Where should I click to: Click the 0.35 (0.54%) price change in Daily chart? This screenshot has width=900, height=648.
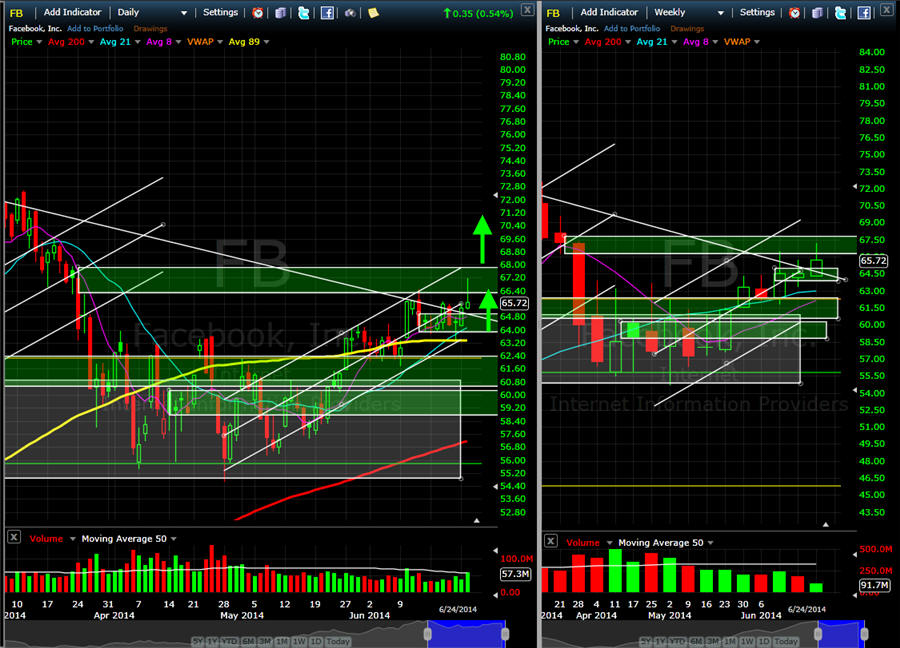pos(478,13)
